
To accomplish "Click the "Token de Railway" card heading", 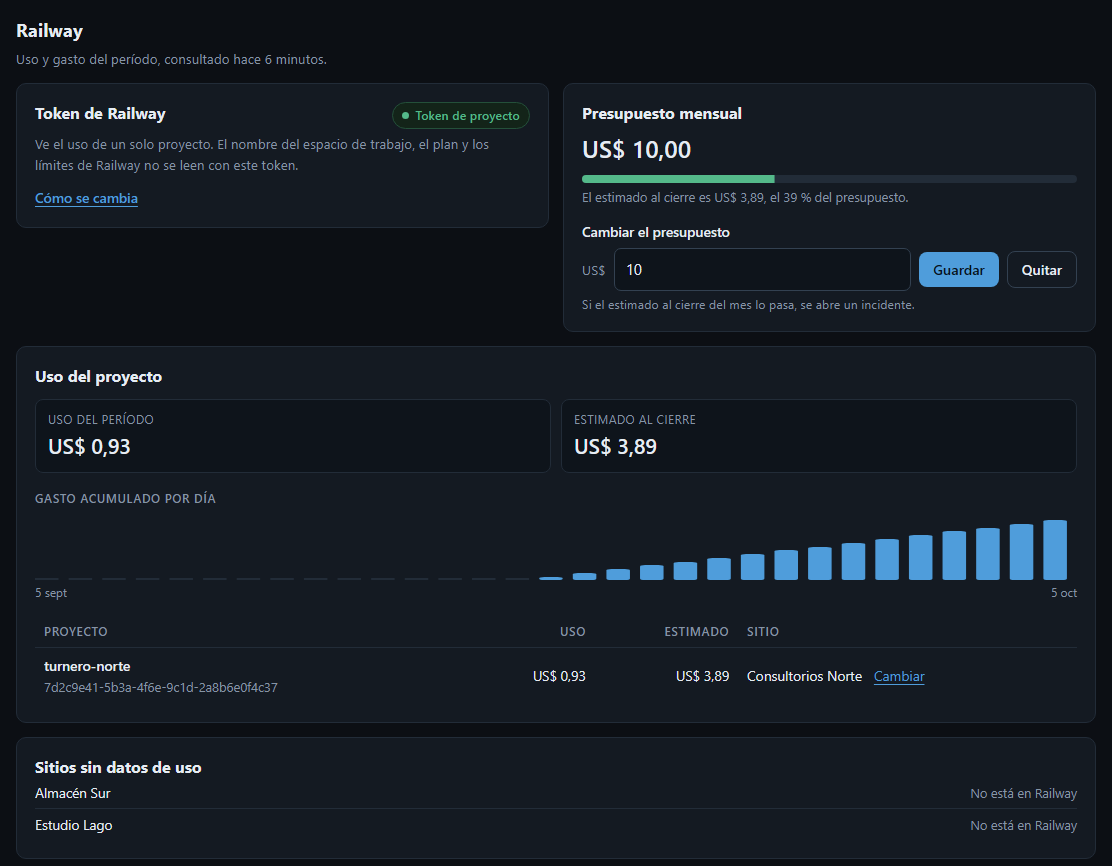I will click(100, 114).
